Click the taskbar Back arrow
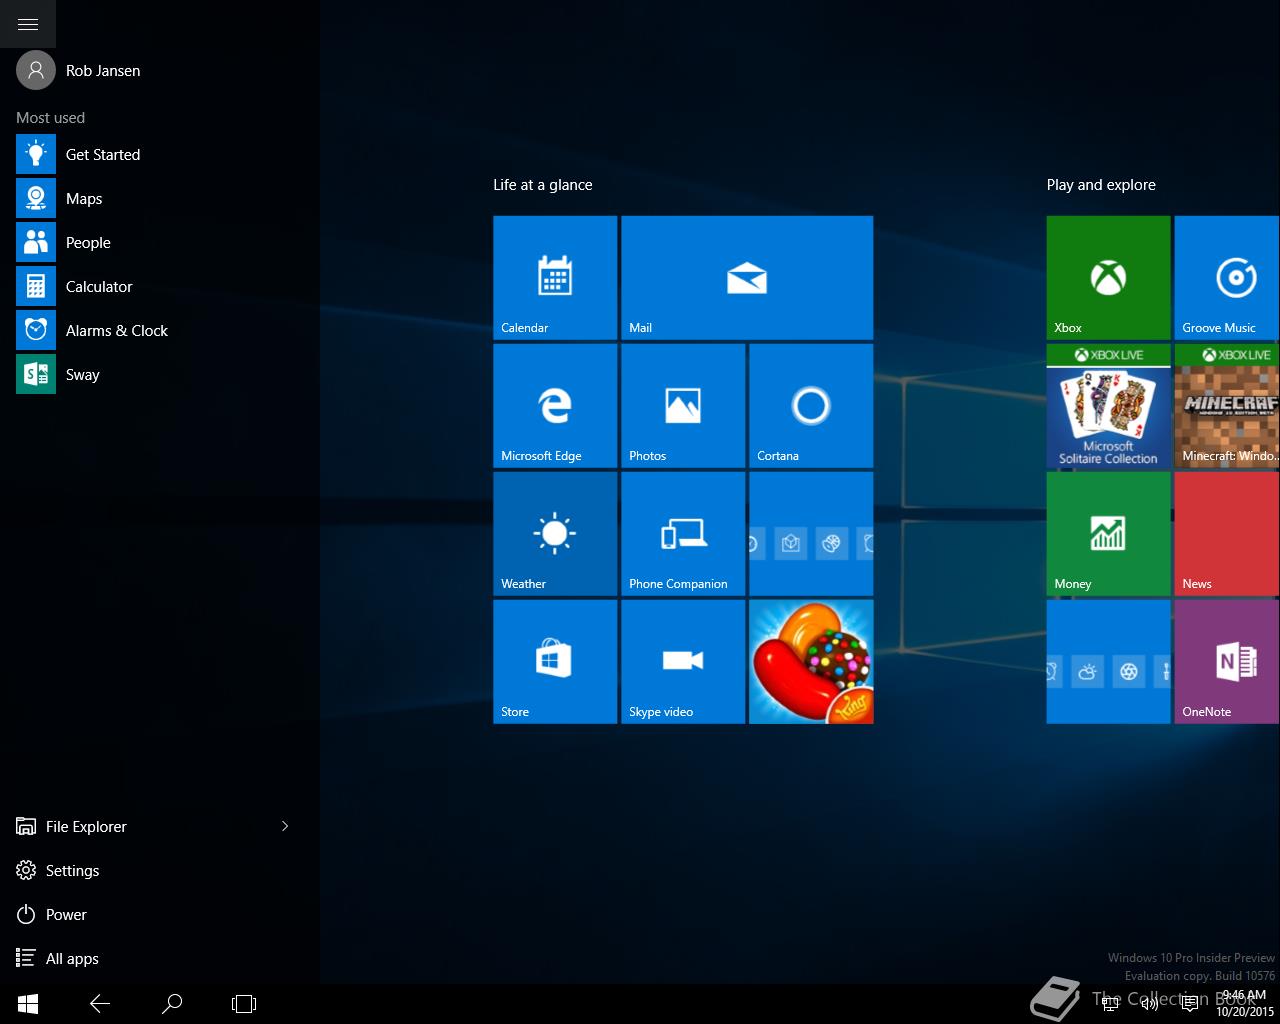Image resolution: width=1280 pixels, height=1024 pixels. [x=100, y=1003]
